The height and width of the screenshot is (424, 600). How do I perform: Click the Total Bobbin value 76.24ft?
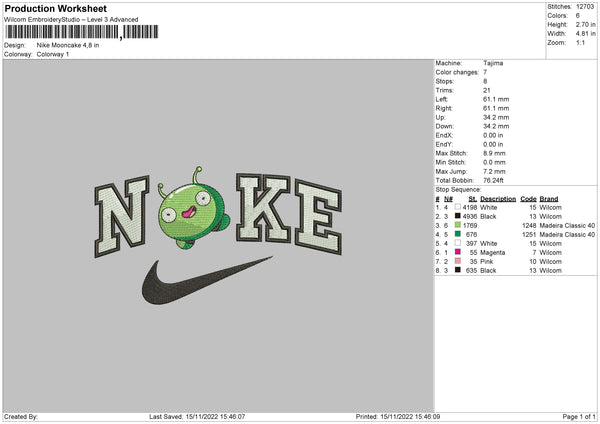(x=493, y=180)
